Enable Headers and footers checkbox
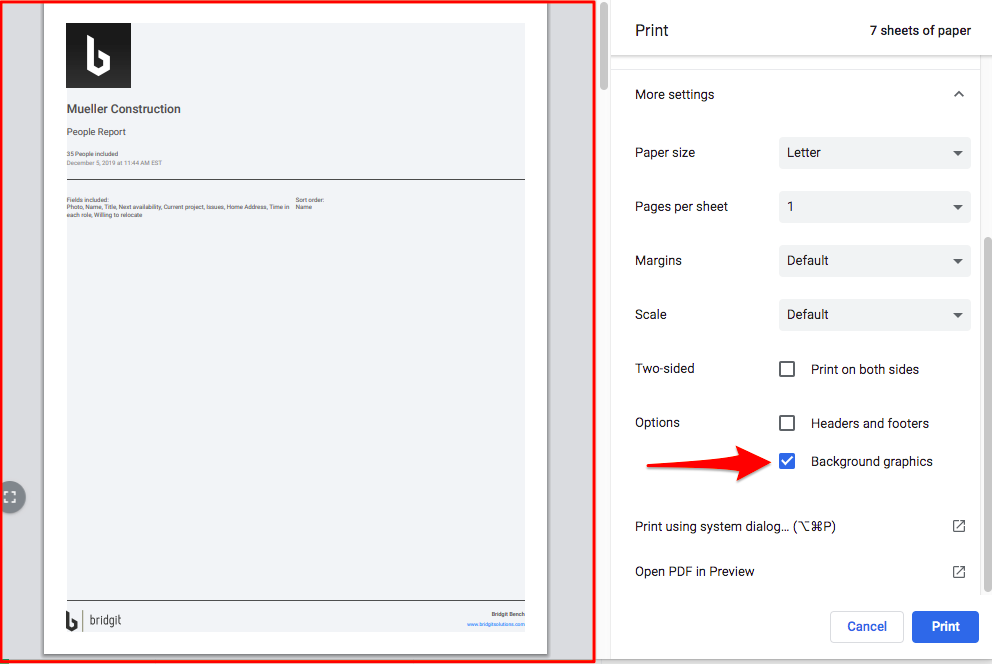Viewport: 992px width, 664px height. click(787, 422)
